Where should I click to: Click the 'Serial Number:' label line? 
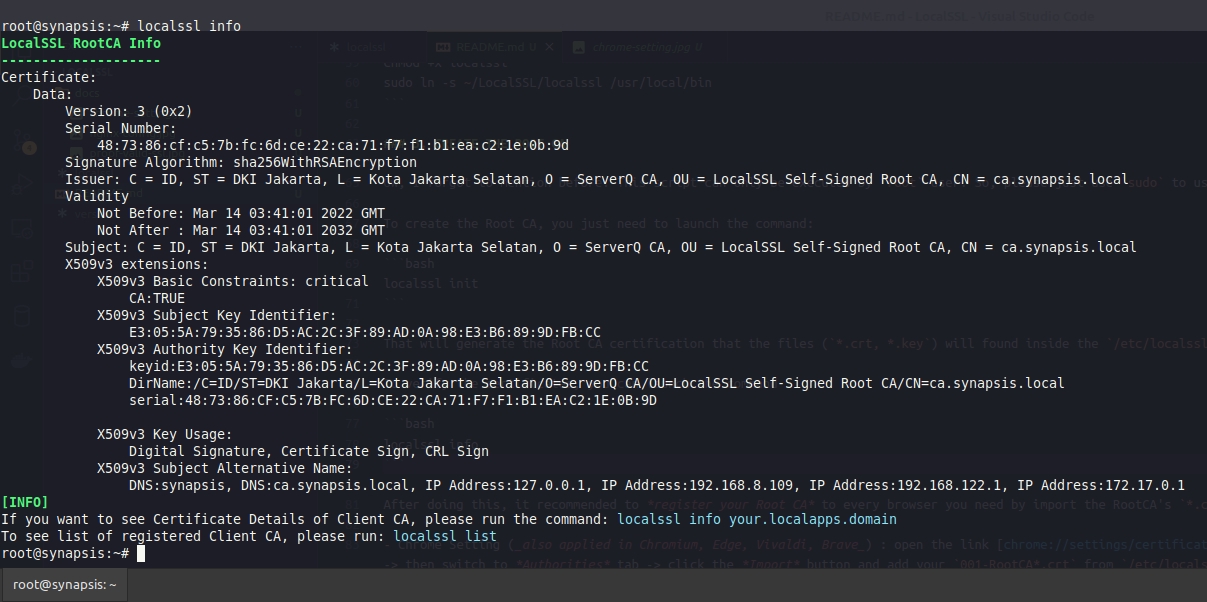point(121,128)
